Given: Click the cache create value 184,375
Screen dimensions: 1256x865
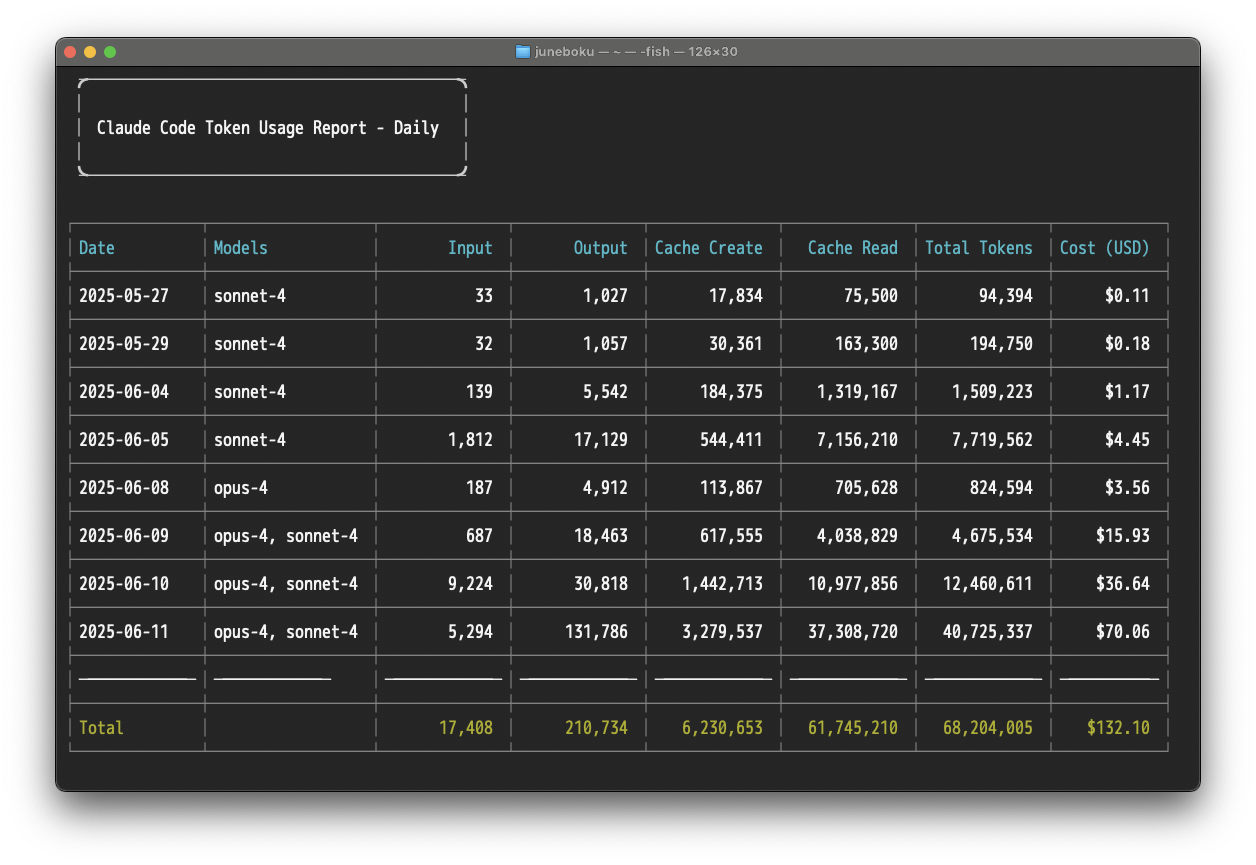Looking at the screenshot, I should click(731, 392).
